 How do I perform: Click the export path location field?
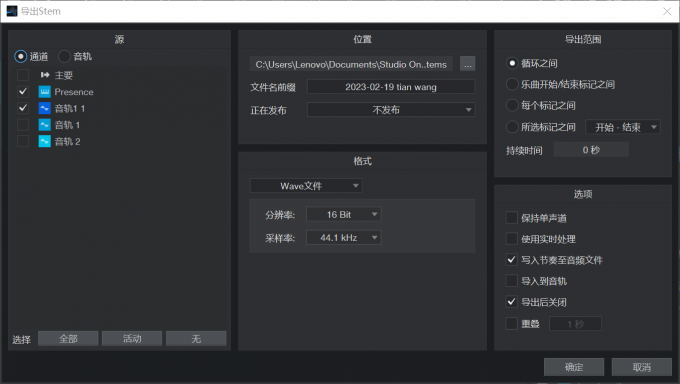[351, 64]
